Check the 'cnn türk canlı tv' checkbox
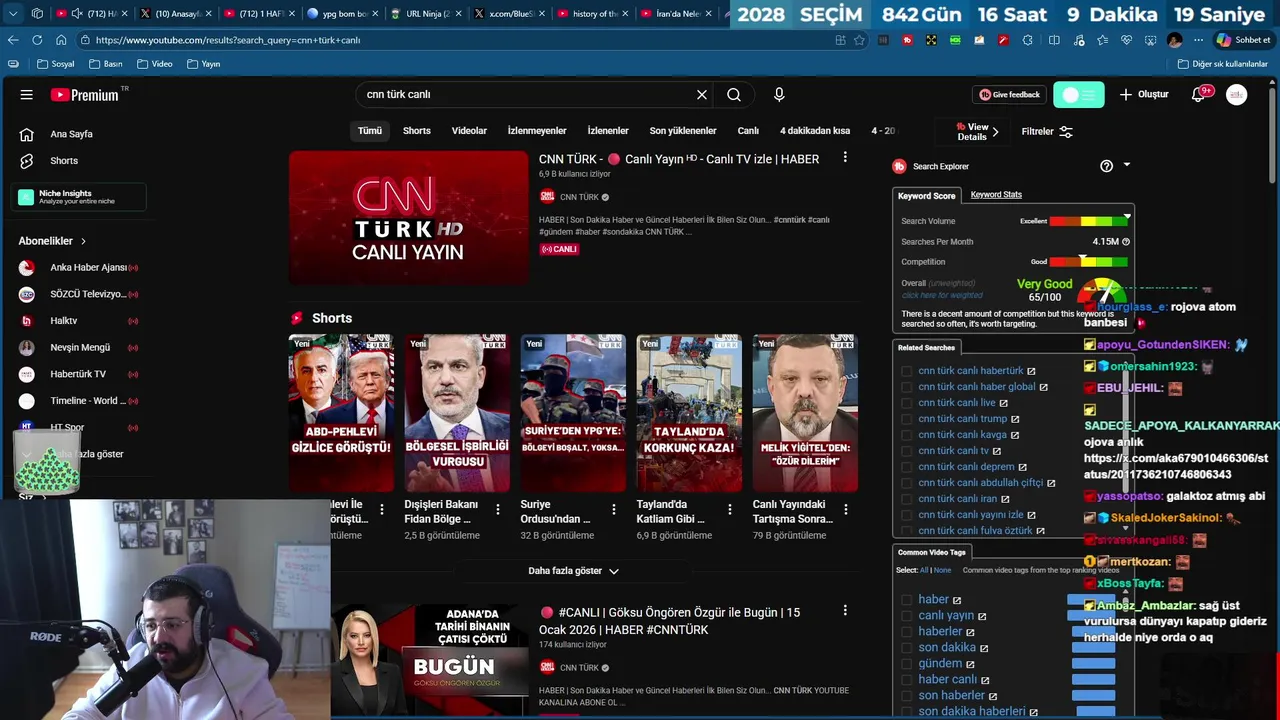Viewport: 1280px width, 720px height. click(x=907, y=451)
